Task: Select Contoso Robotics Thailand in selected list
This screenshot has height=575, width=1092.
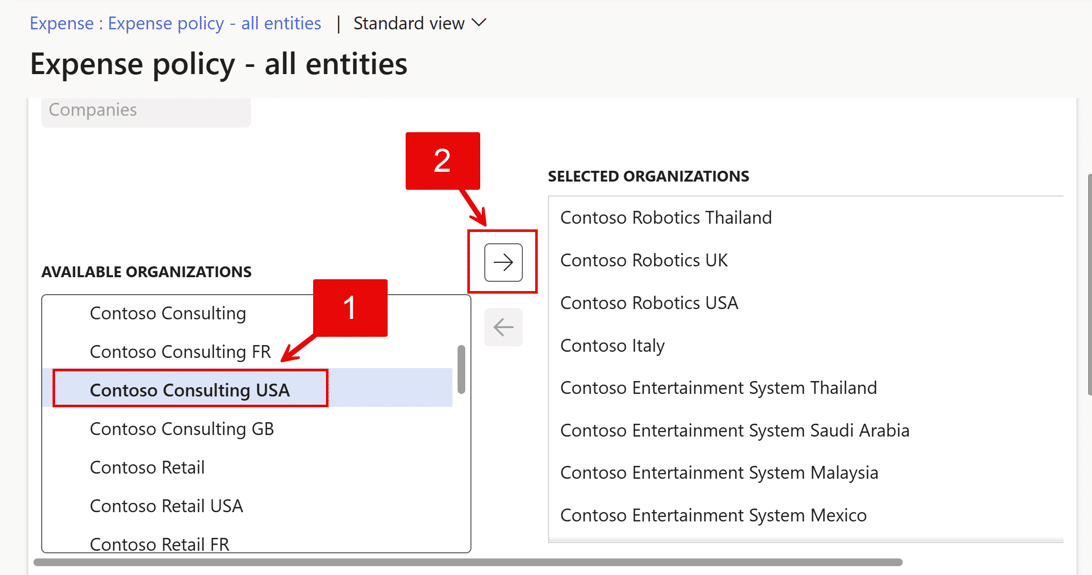Action: click(666, 218)
